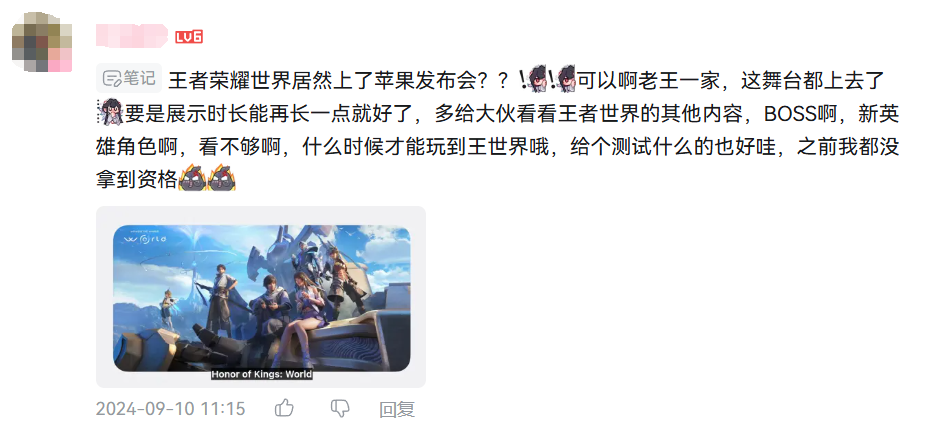Dislike the comment with the thumbs-down icon

click(339, 408)
